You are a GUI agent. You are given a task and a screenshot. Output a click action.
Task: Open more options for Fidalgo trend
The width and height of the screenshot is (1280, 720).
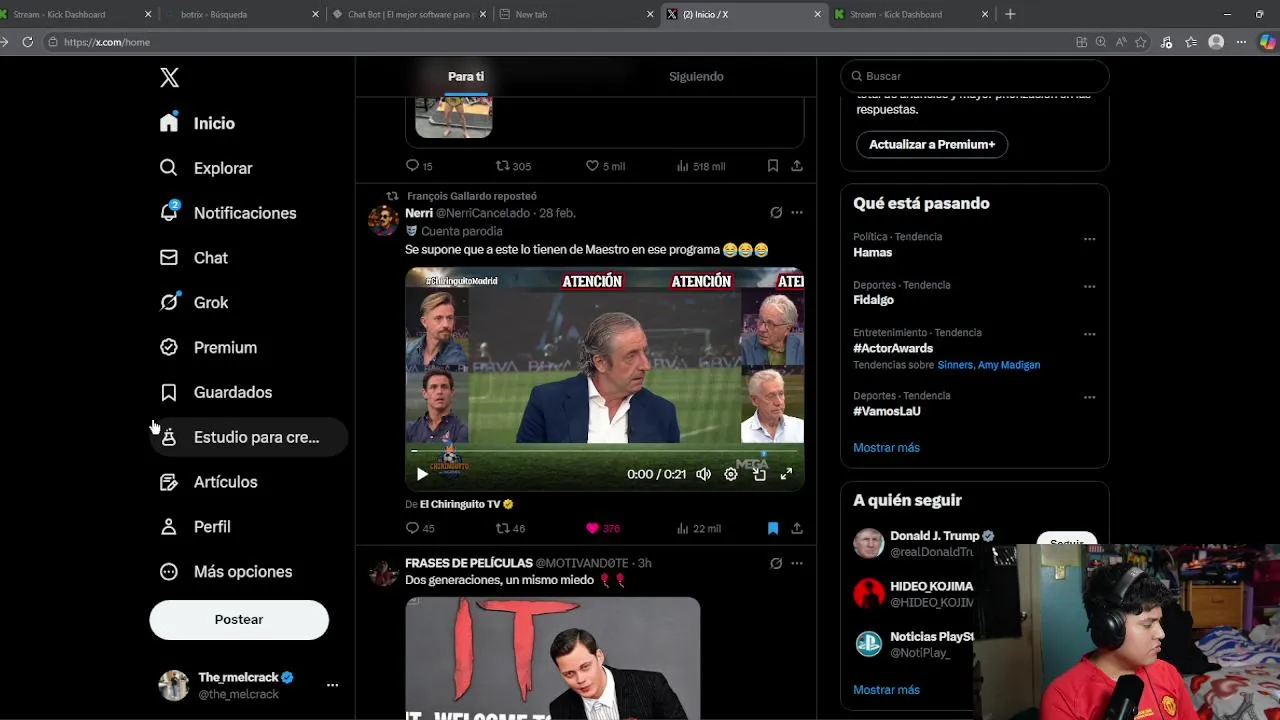point(1089,286)
